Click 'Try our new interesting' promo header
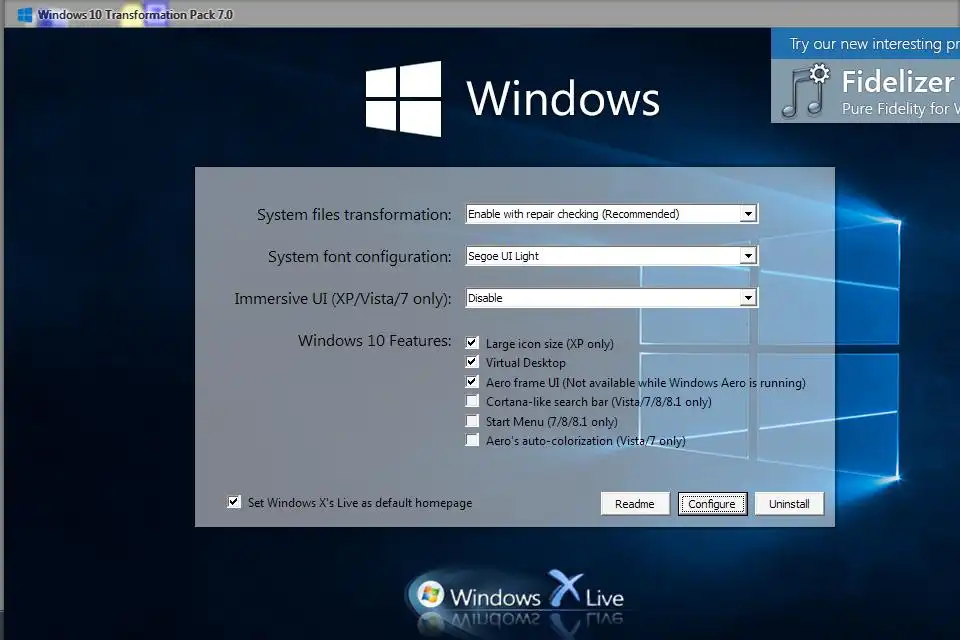The height and width of the screenshot is (640, 960). [865, 43]
